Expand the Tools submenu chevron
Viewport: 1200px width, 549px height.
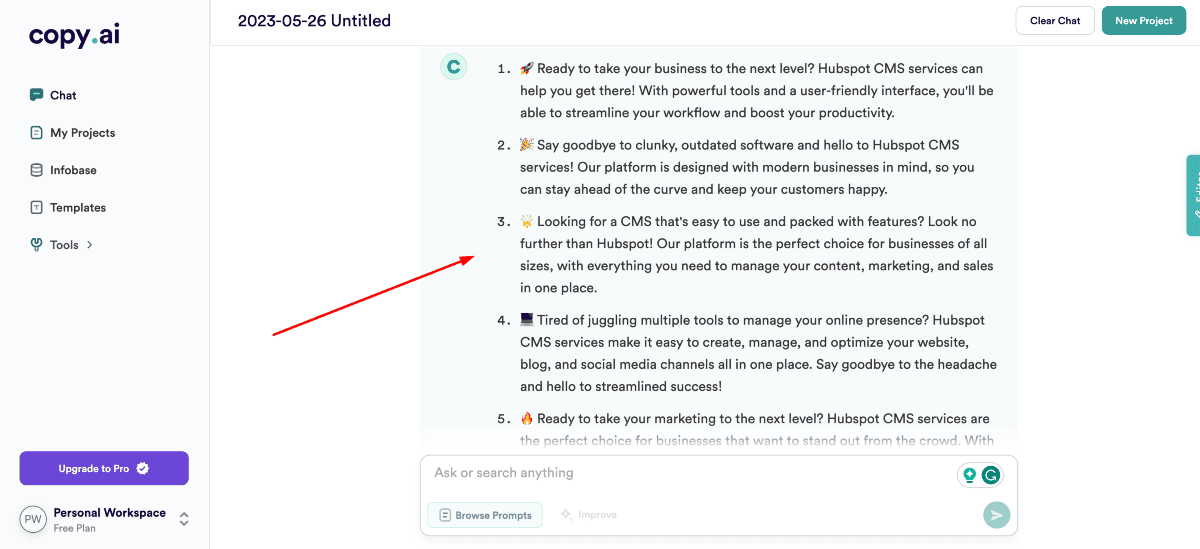click(x=90, y=245)
